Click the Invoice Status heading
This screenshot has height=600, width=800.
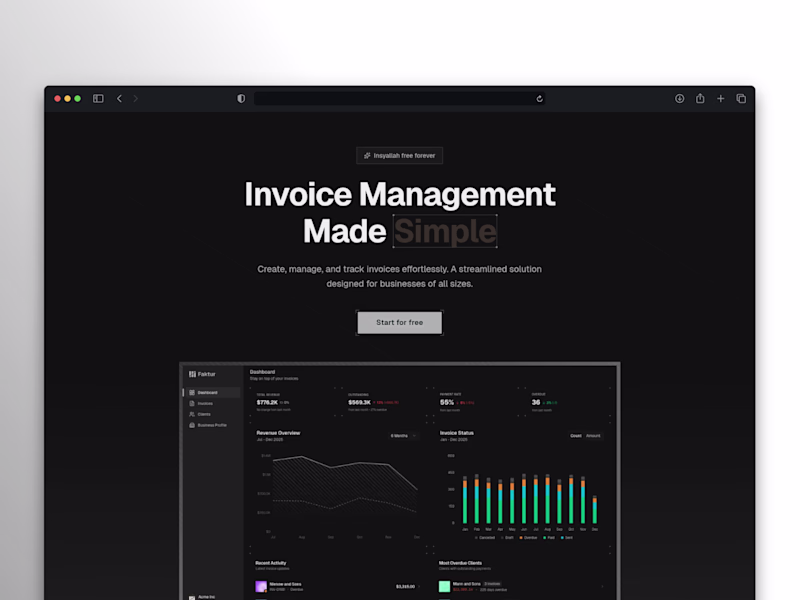click(x=457, y=433)
